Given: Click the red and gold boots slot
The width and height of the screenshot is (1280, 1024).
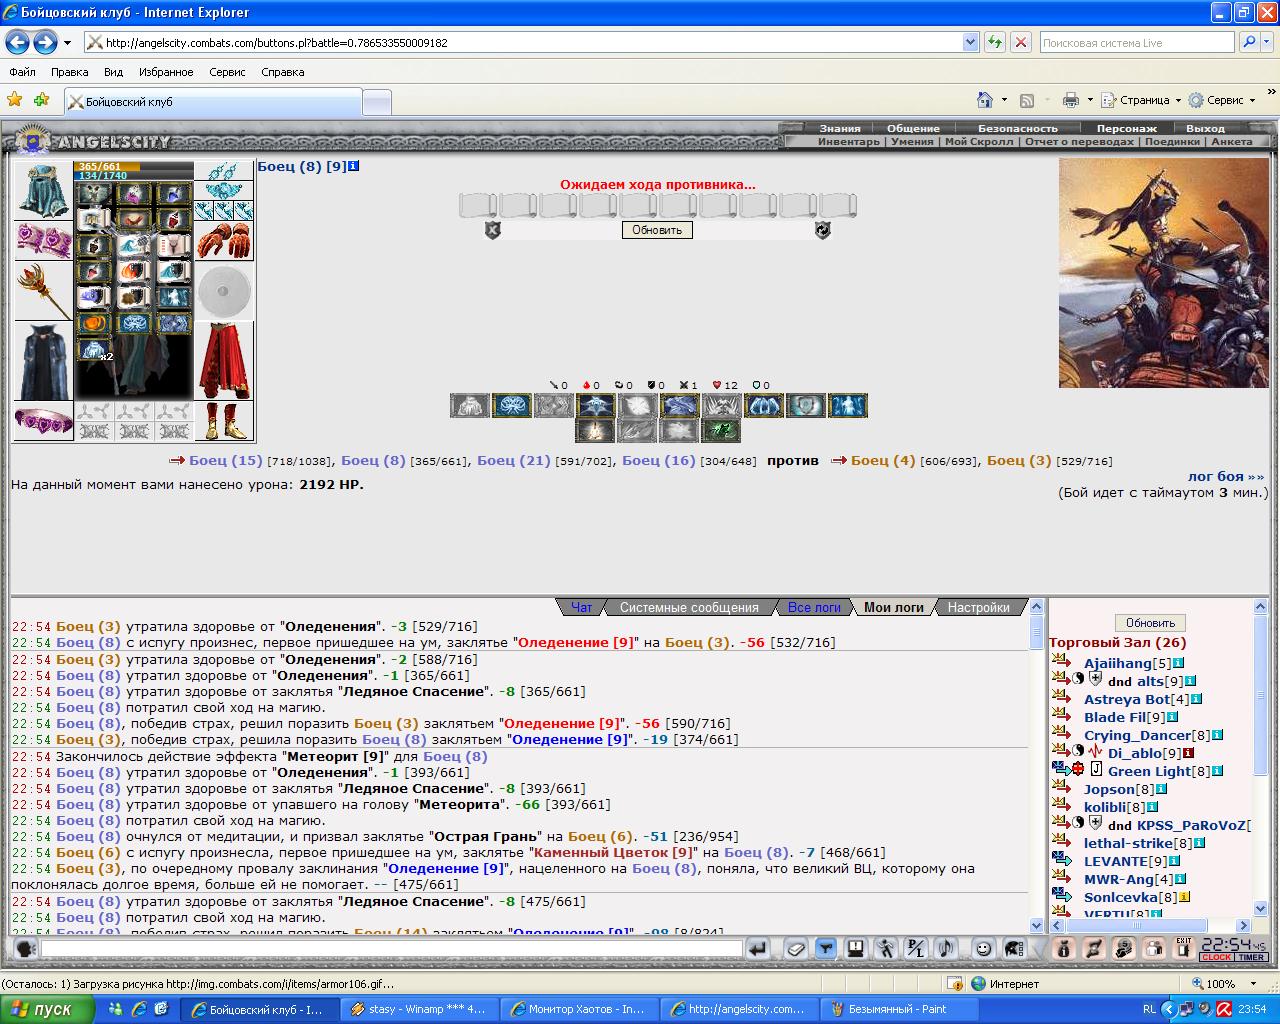Looking at the screenshot, I should tap(224, 421).
